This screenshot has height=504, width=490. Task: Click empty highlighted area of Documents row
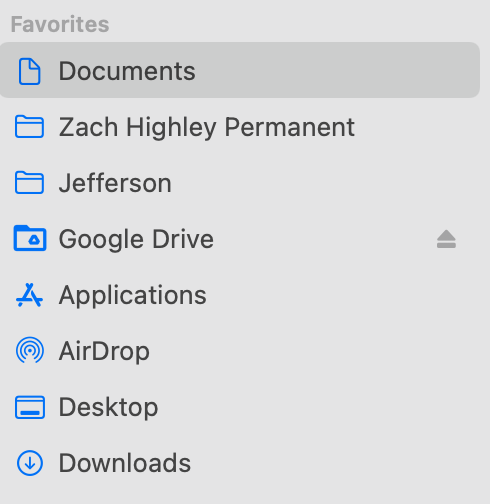(337, 70)
